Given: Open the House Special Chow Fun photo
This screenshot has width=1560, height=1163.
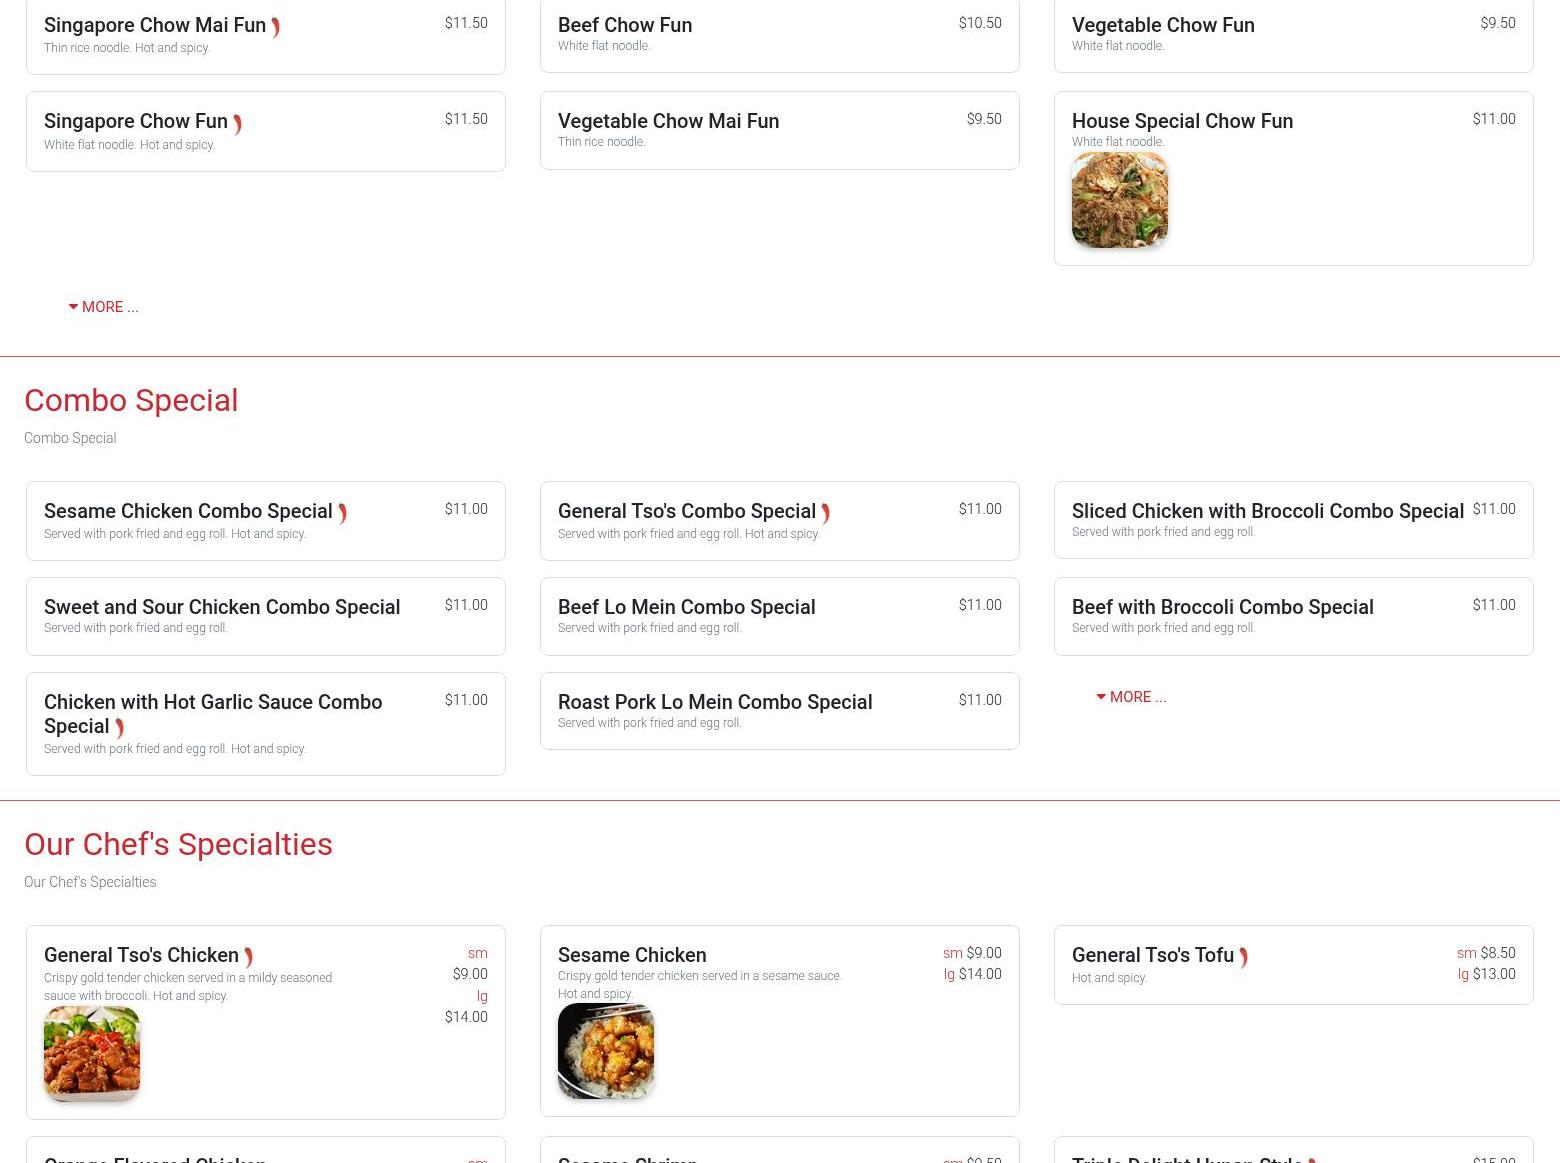Looking at the screenshot, I should coord(1120,200).
